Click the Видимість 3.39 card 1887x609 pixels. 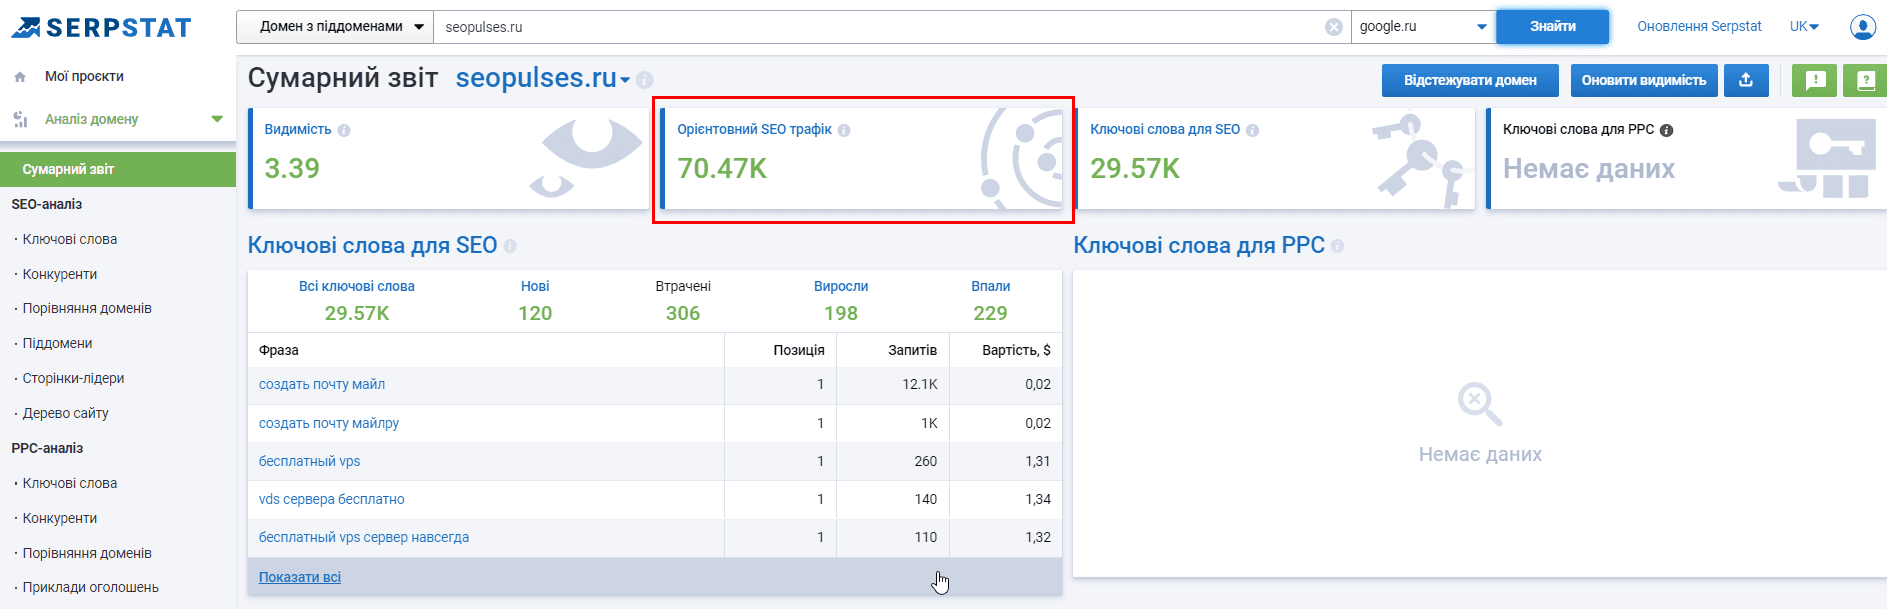448,159
